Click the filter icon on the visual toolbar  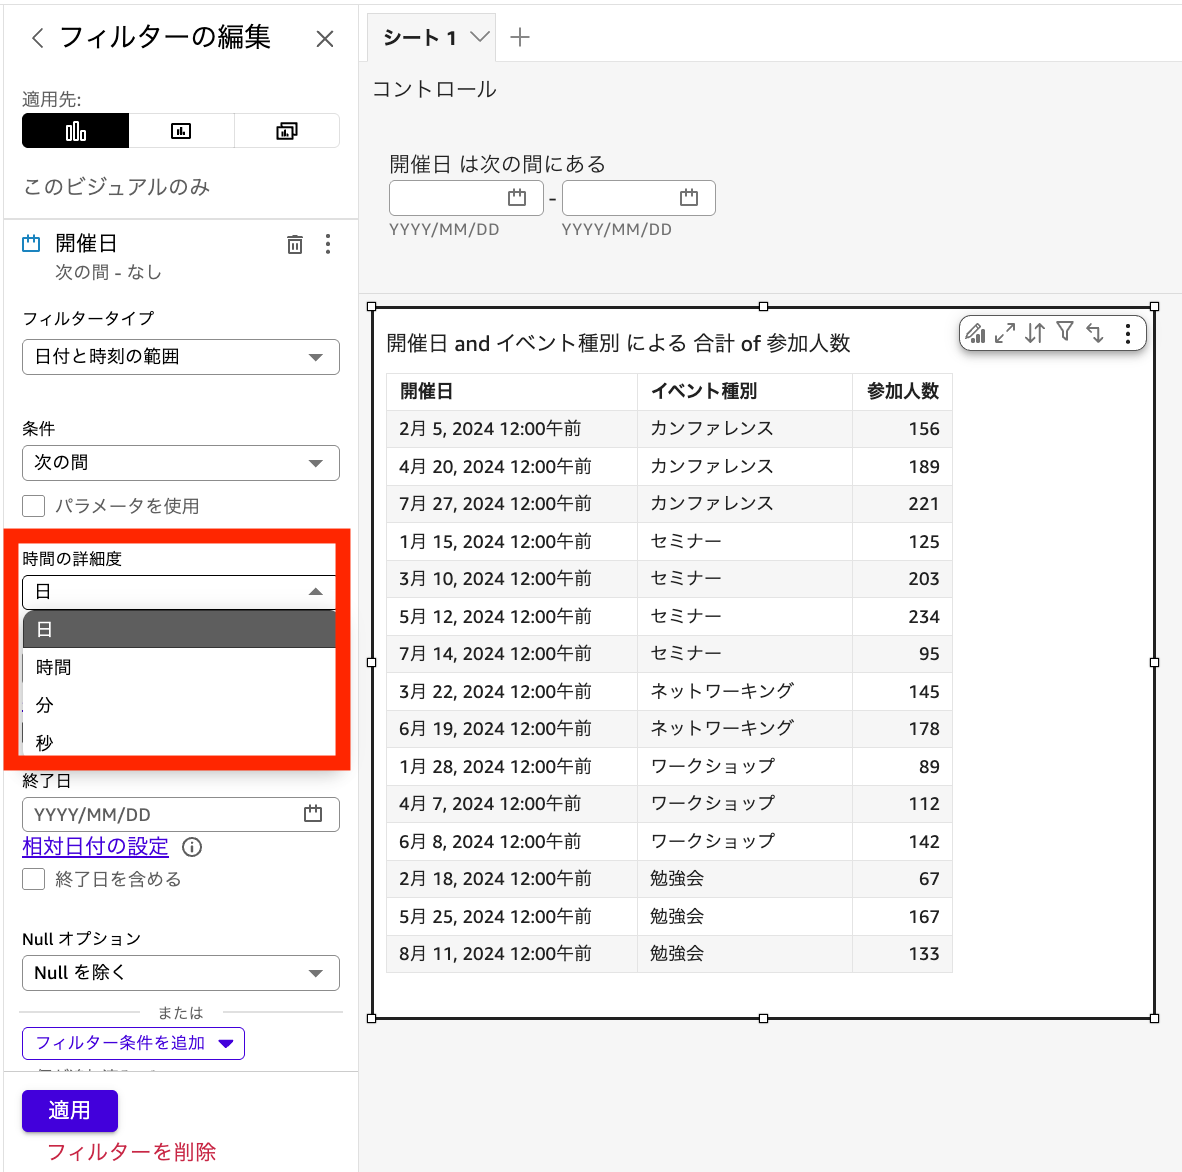1066,333
